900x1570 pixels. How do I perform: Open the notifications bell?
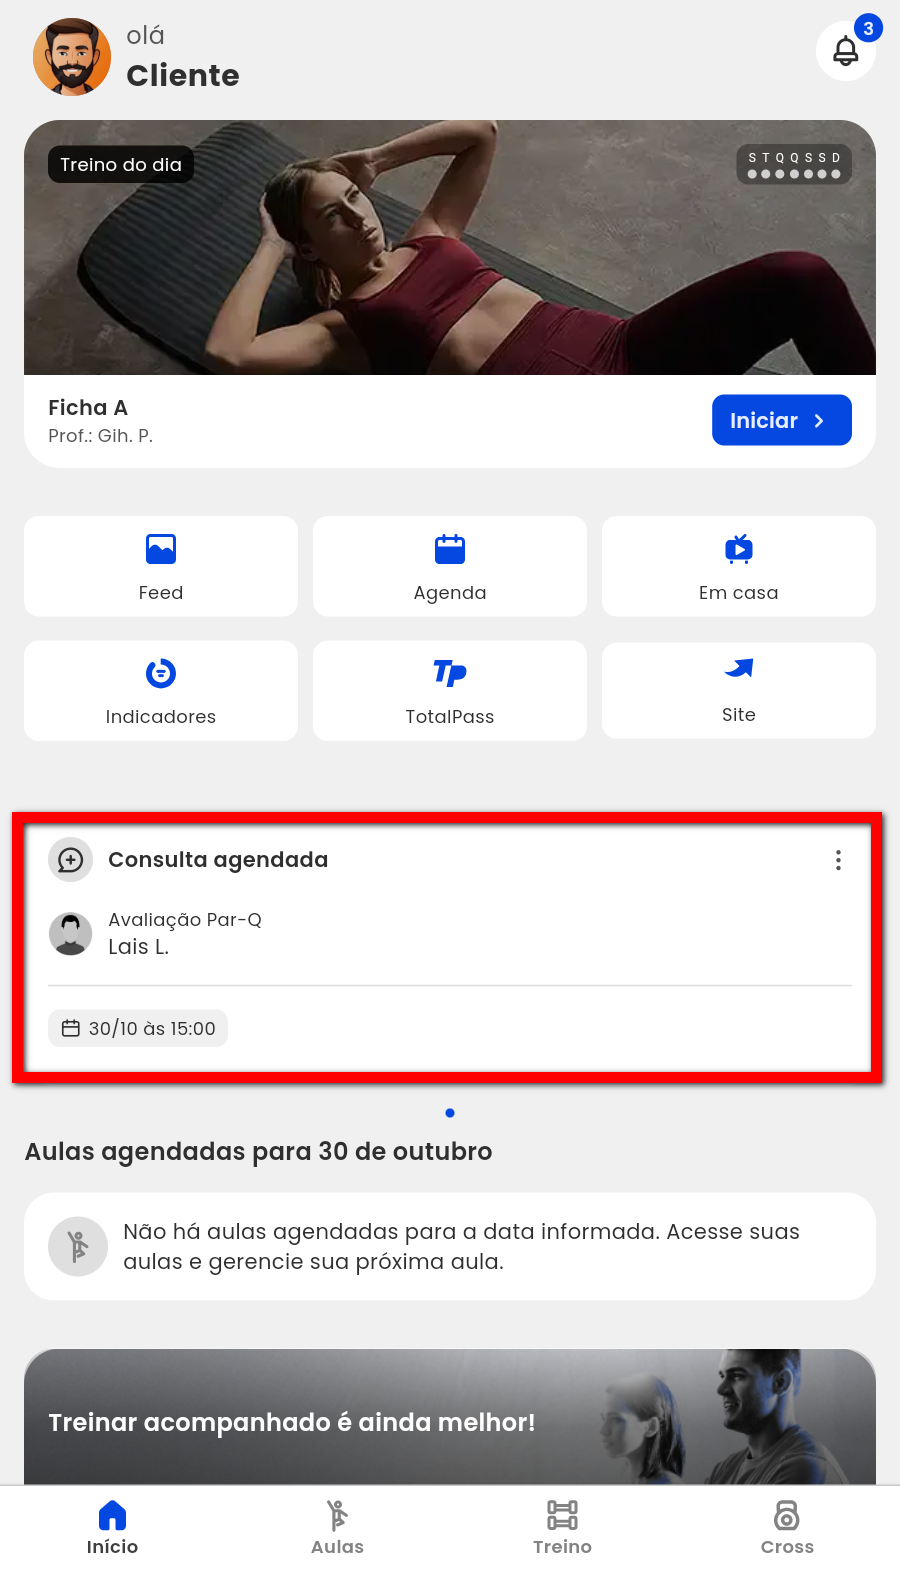point(846,50)
